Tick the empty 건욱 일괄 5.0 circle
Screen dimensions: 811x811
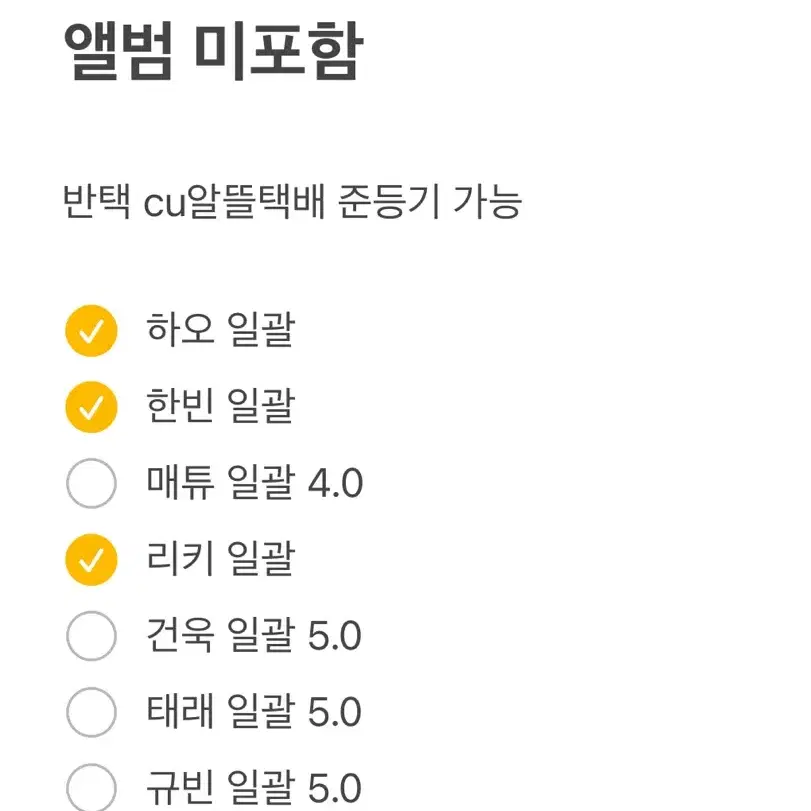pos(91,636)
